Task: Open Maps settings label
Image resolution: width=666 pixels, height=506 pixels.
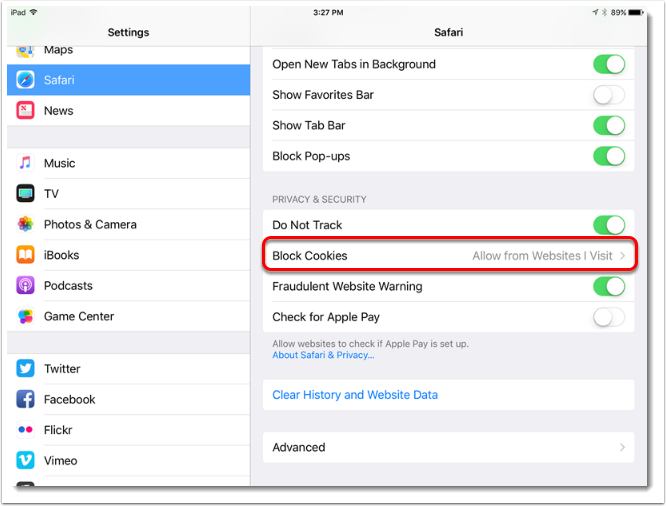Action: point(58,50)
